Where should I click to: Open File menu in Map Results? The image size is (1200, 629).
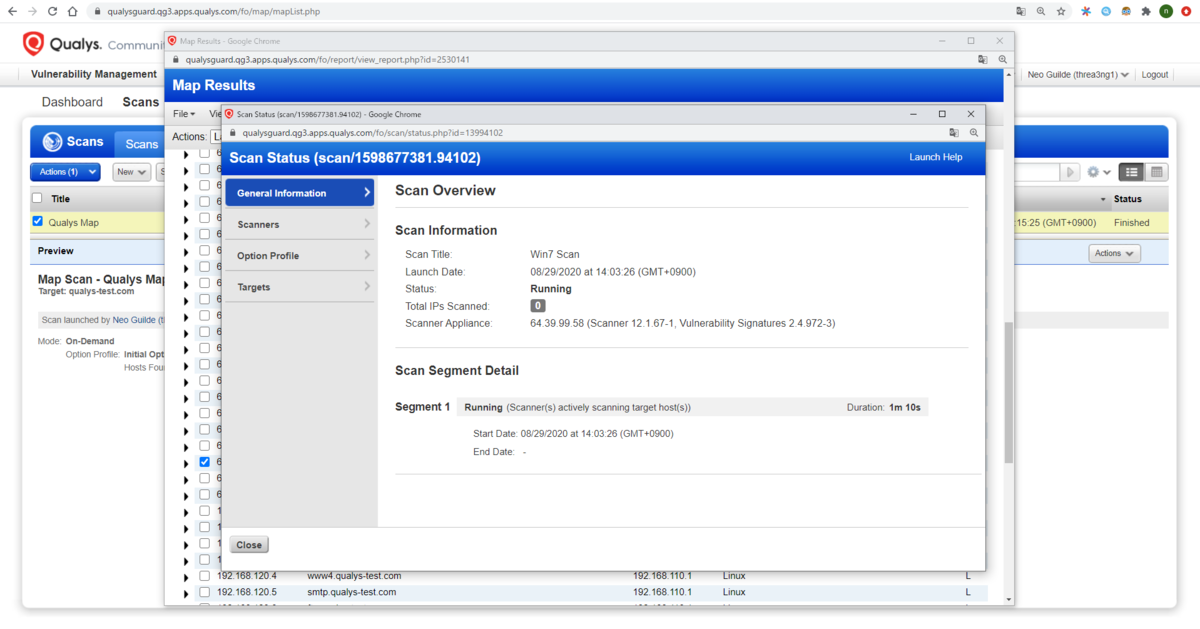[x=184, y=114]
